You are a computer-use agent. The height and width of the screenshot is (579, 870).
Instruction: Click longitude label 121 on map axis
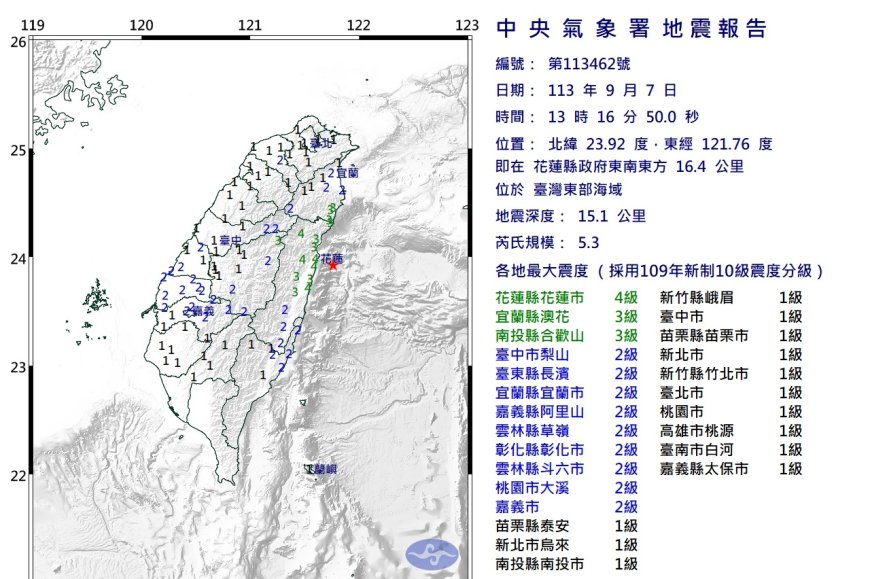[250, 25]
